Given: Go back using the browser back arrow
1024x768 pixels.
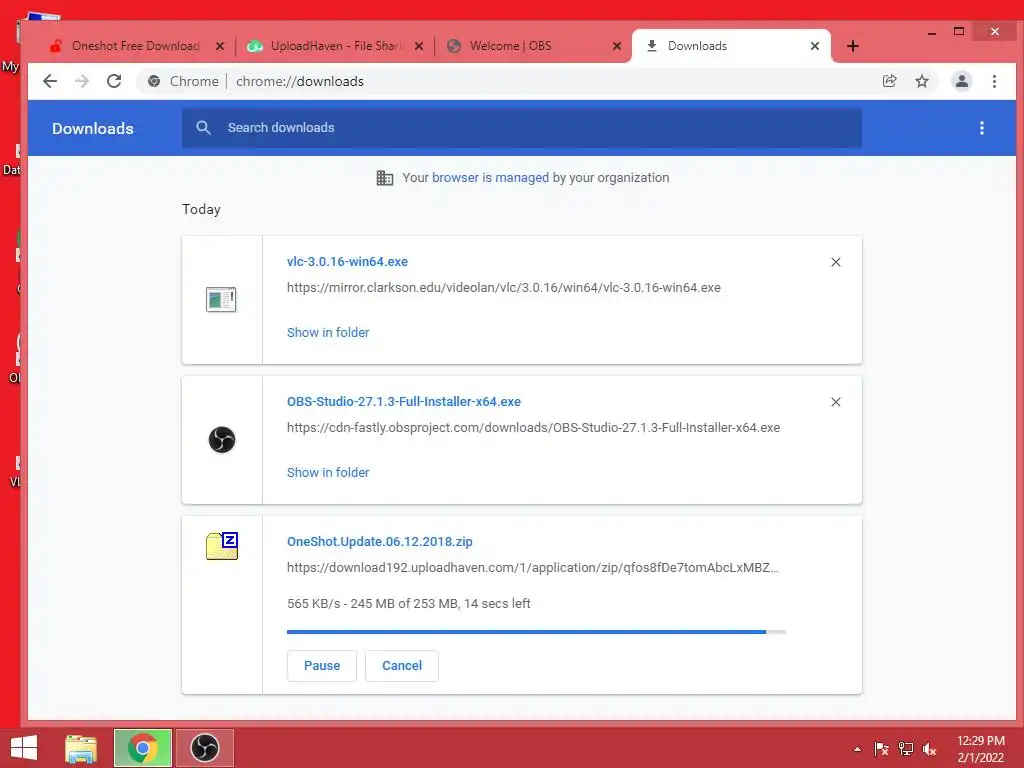Looking at the screenshot, I should pos(50,81).
